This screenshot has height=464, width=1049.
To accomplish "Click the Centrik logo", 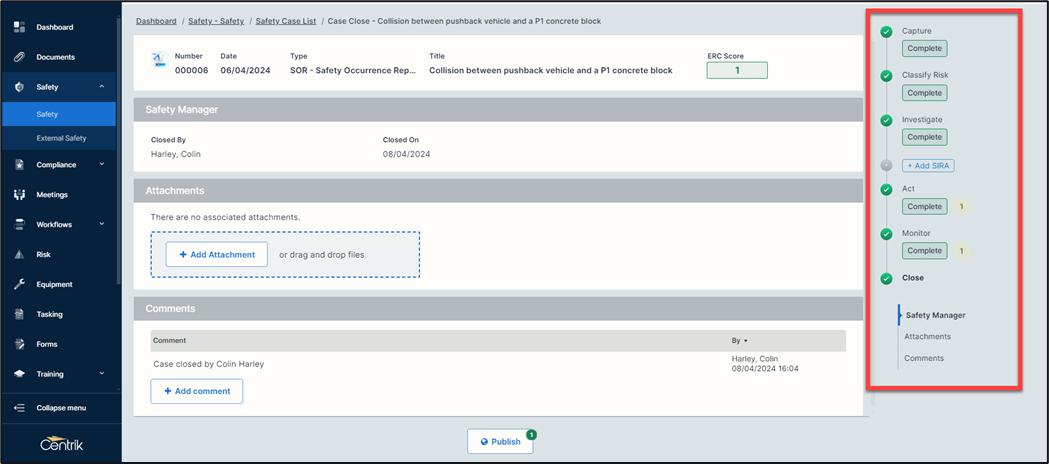I will [60, 443].
